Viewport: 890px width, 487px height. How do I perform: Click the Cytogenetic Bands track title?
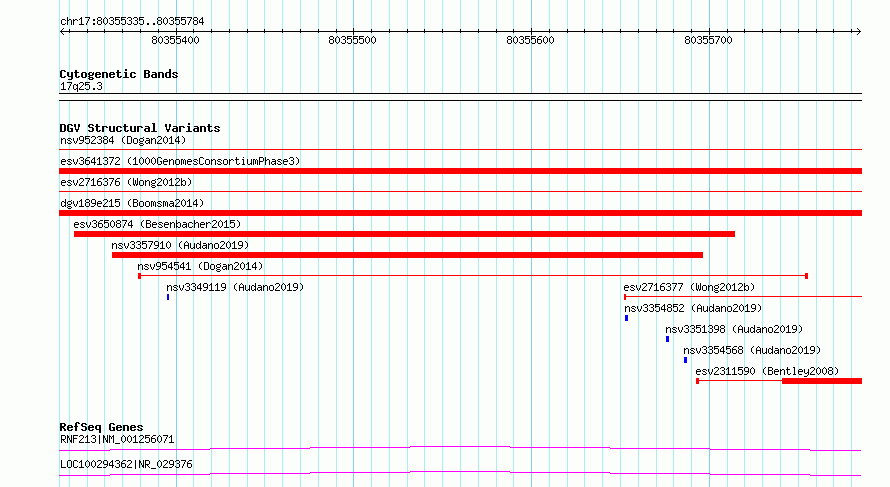point(119,74)
